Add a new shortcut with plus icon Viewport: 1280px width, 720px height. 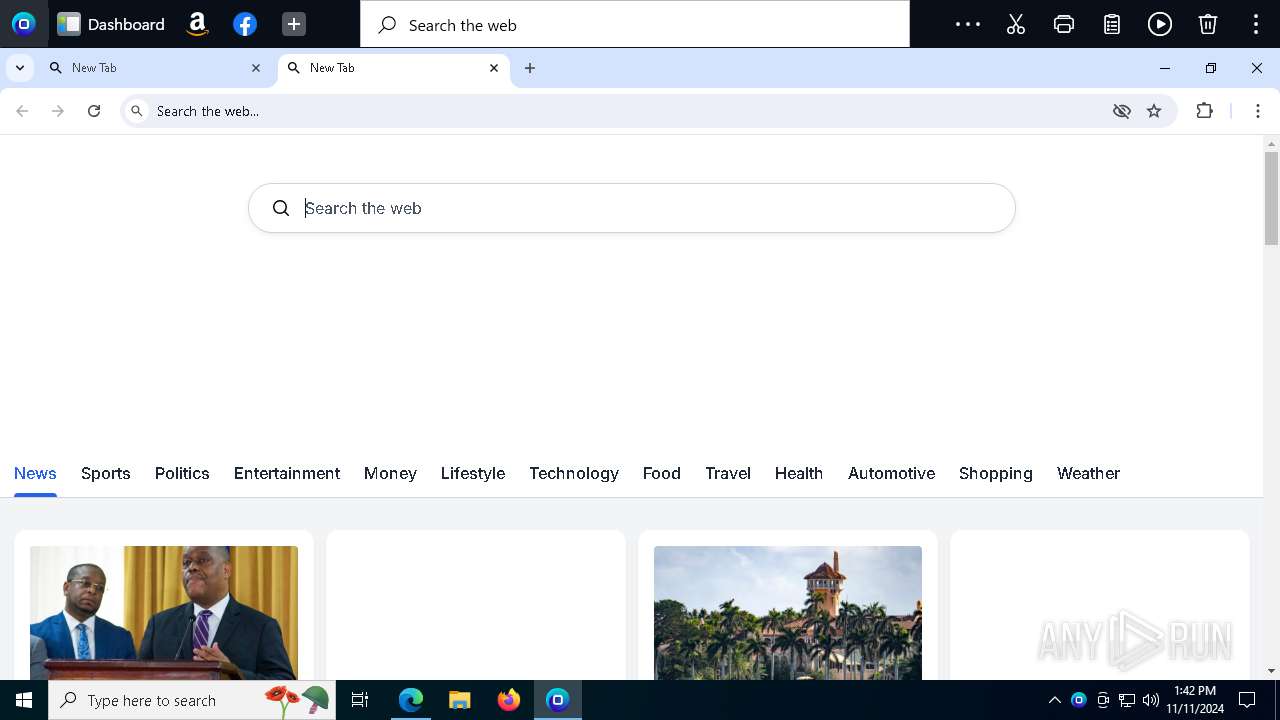[x=293, y=24]
